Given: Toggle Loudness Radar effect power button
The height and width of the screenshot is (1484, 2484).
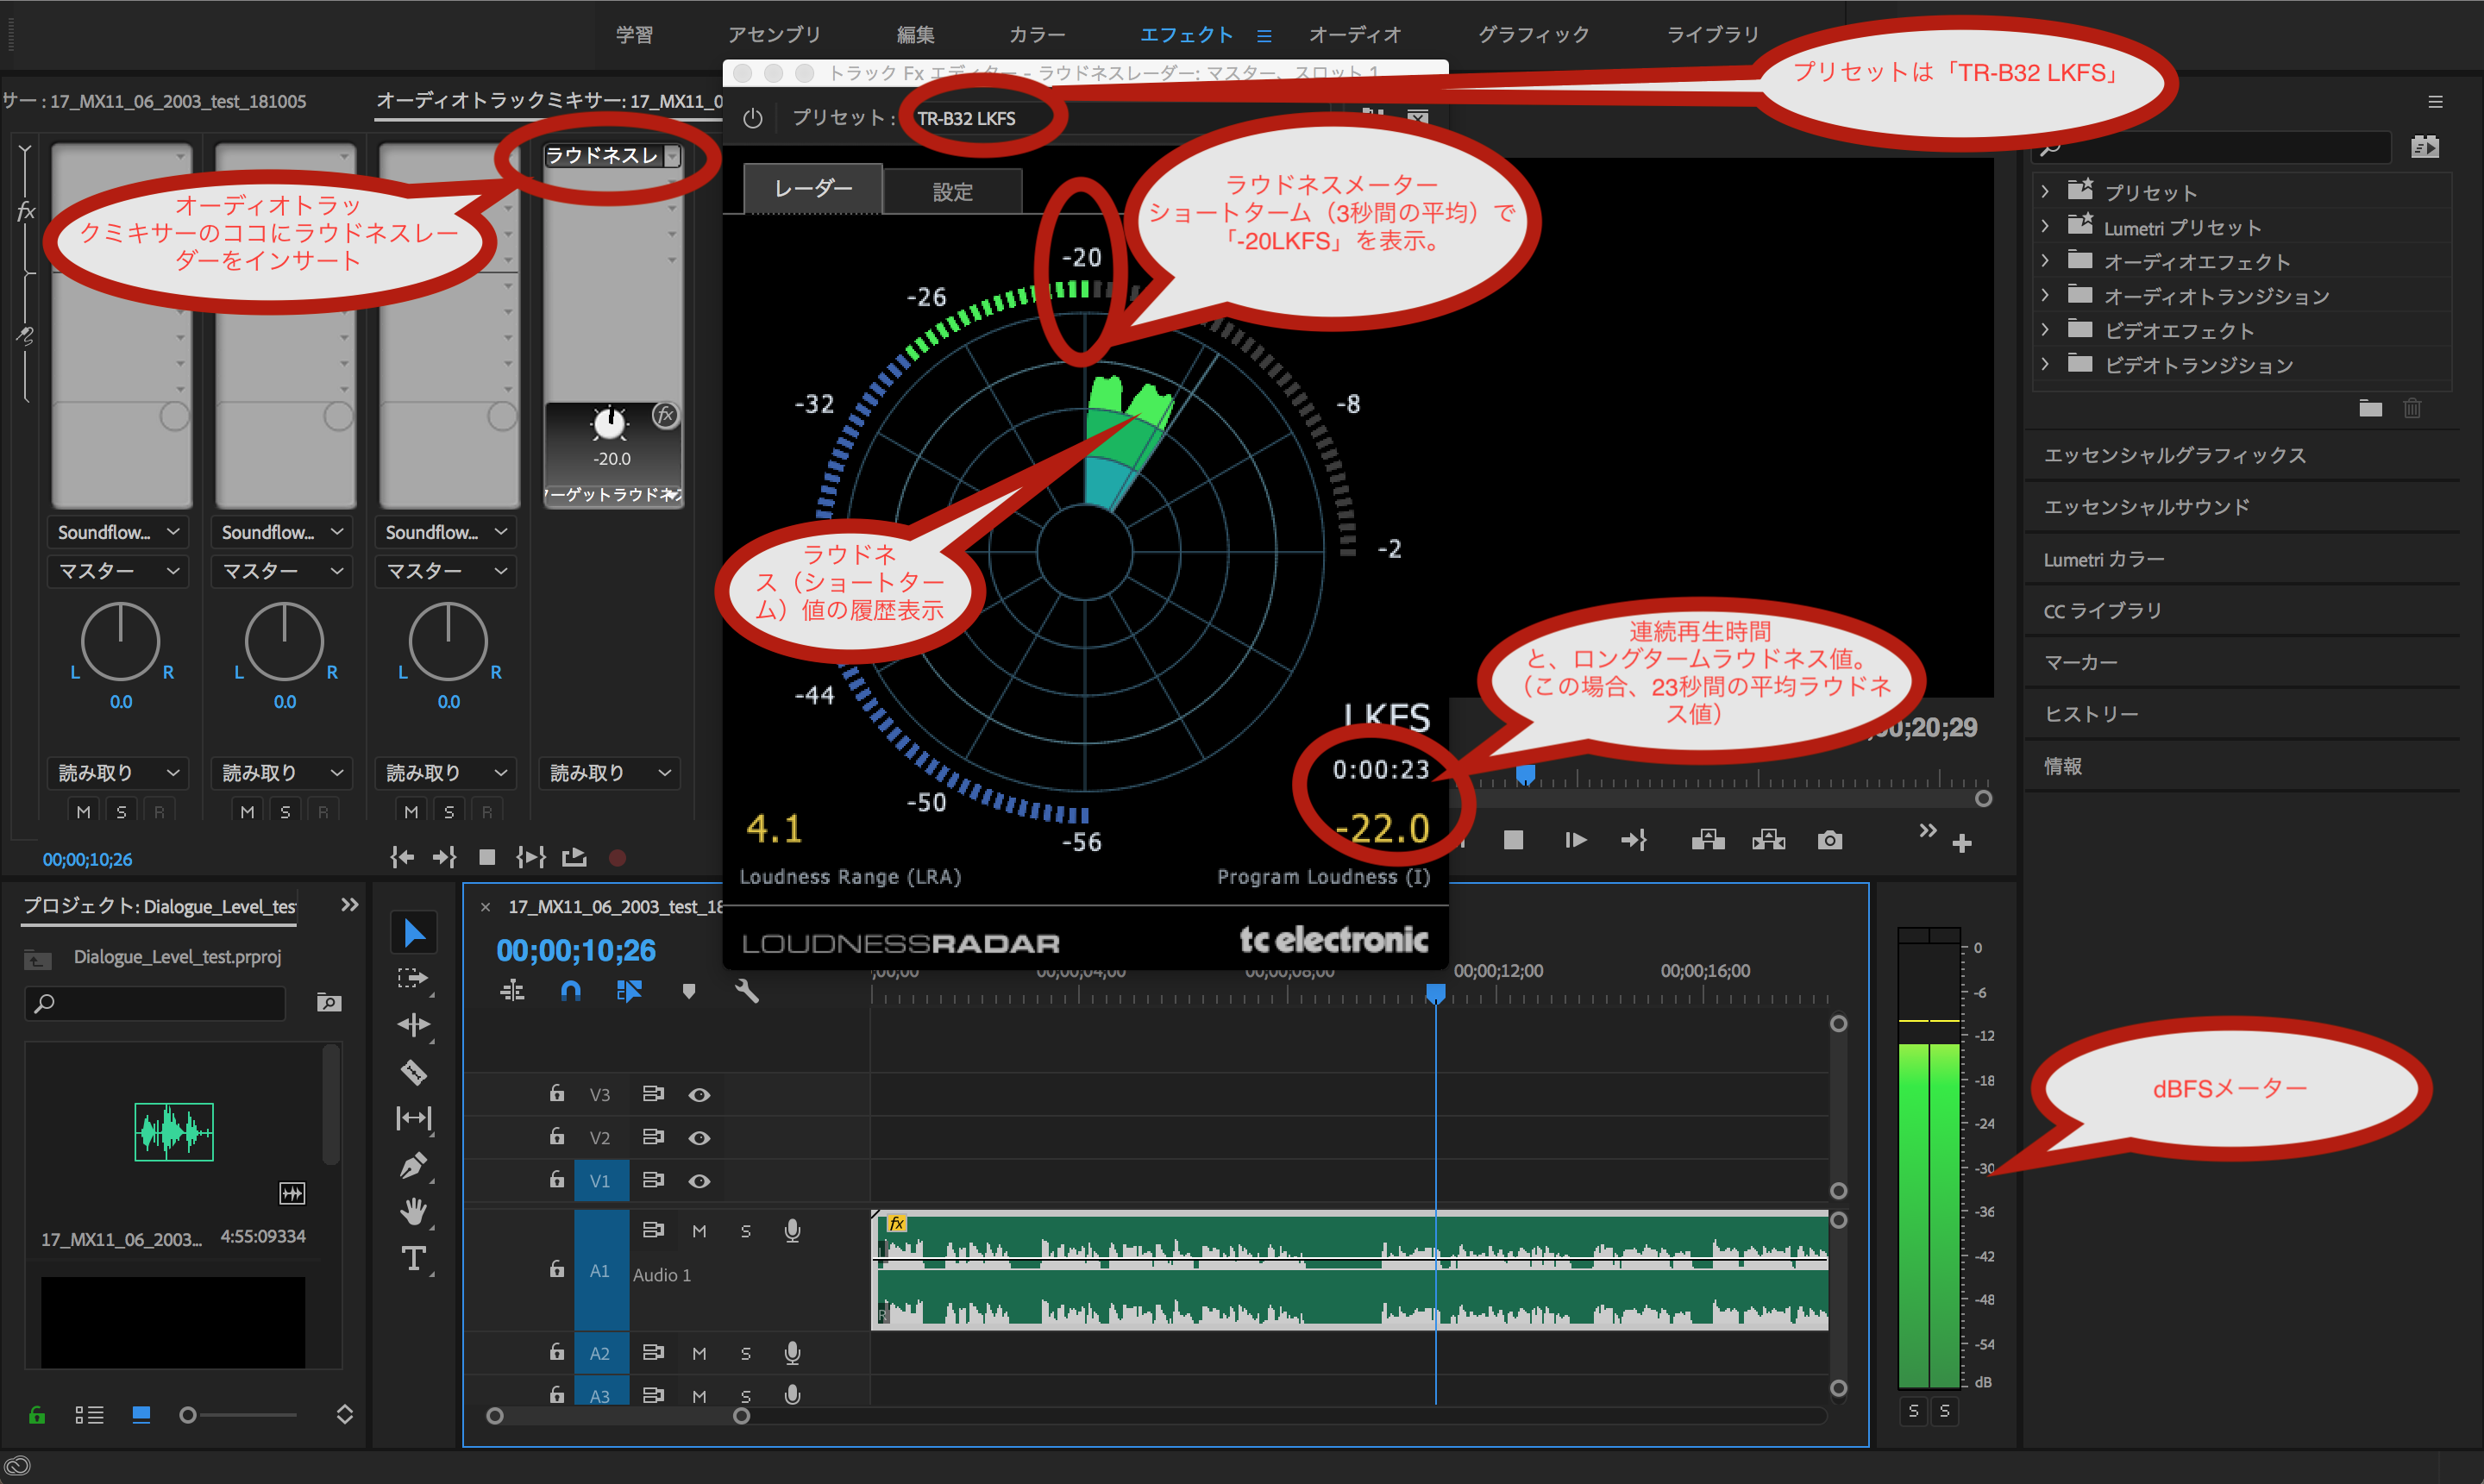Looking at the screenshot, I should (753, 118).
